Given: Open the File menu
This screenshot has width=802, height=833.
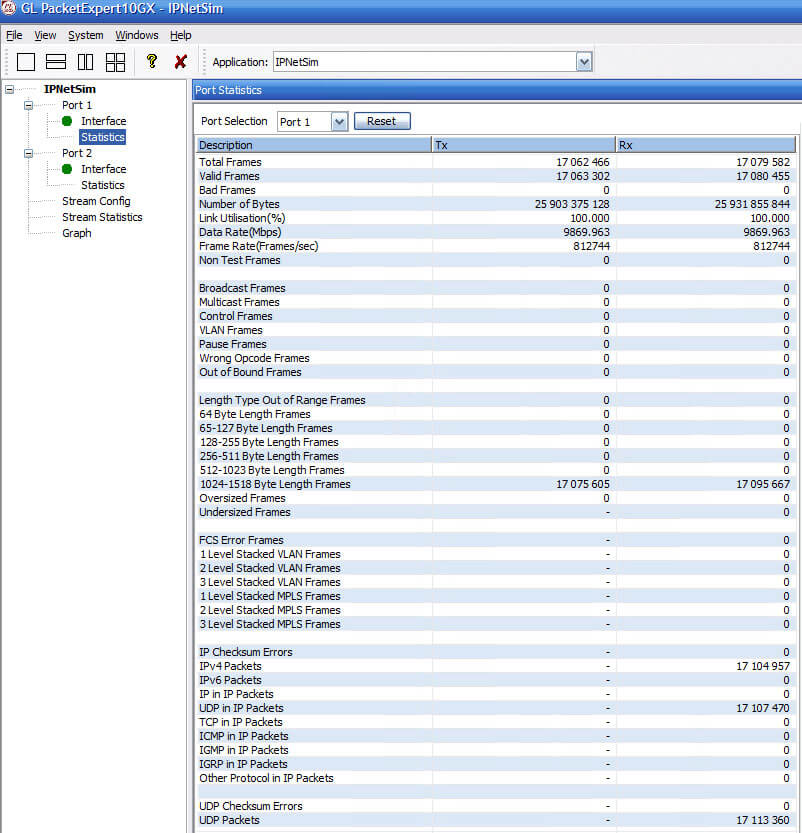Looking at the screenshot, I should (14, 35).
